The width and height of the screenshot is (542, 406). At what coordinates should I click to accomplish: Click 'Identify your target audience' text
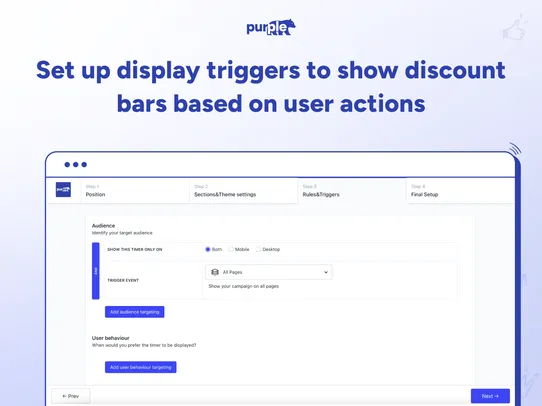click(122, 233)
